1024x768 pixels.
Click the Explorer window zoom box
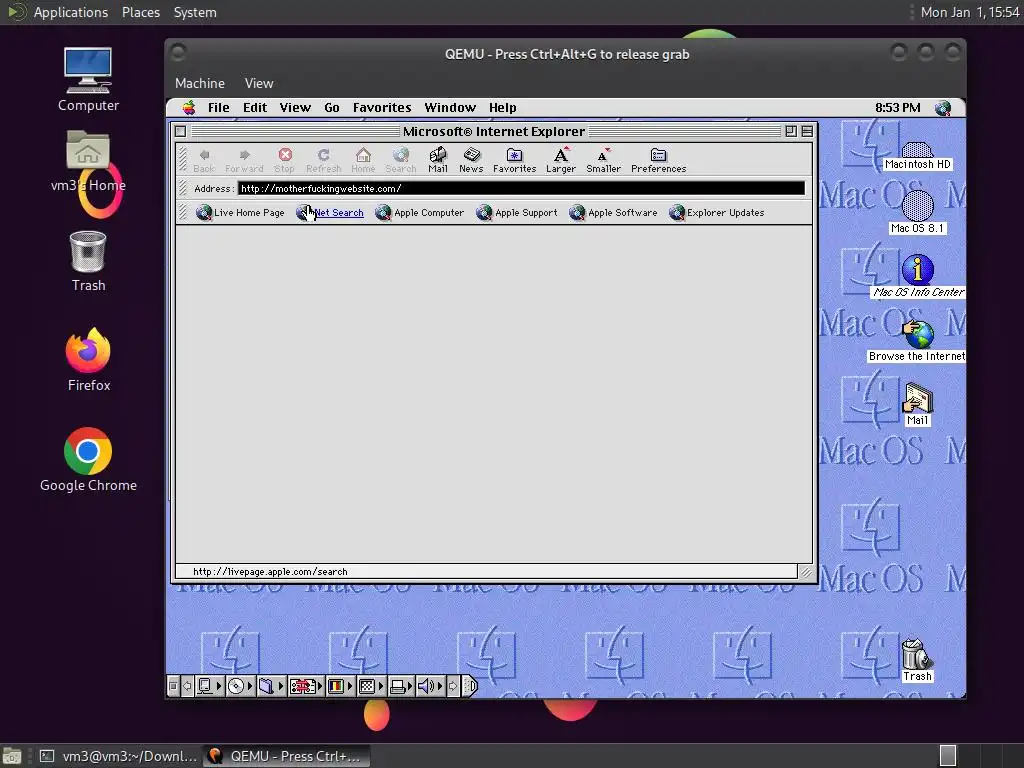click(x=791, y=131)
